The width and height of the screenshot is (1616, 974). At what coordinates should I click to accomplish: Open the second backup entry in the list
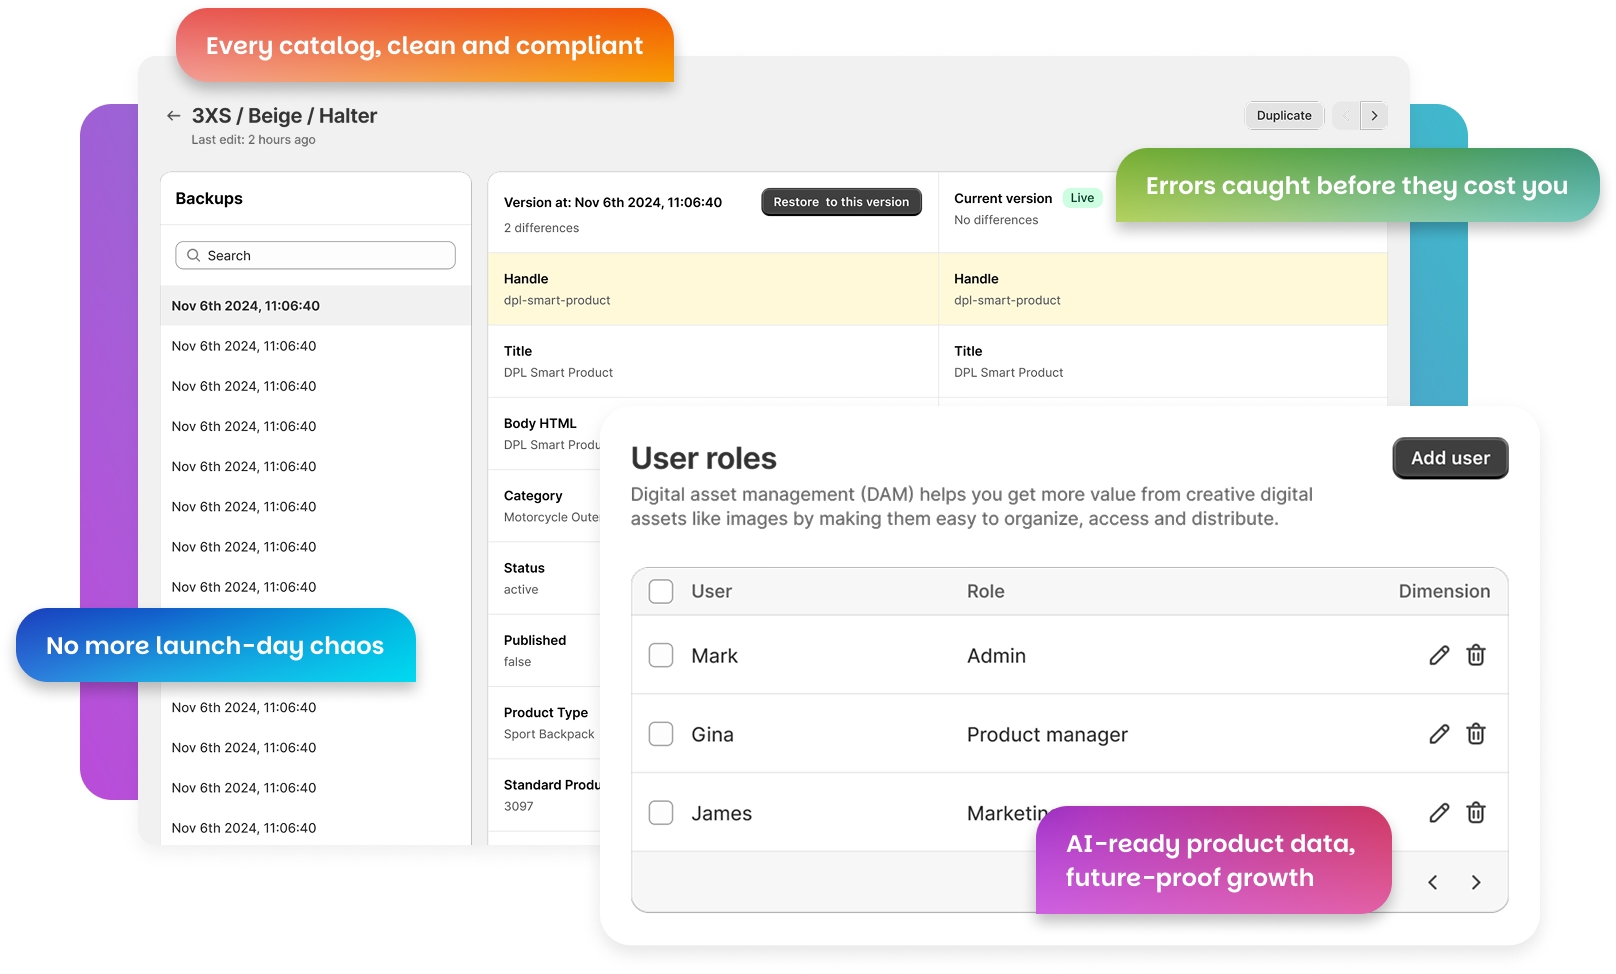point(244,346)
